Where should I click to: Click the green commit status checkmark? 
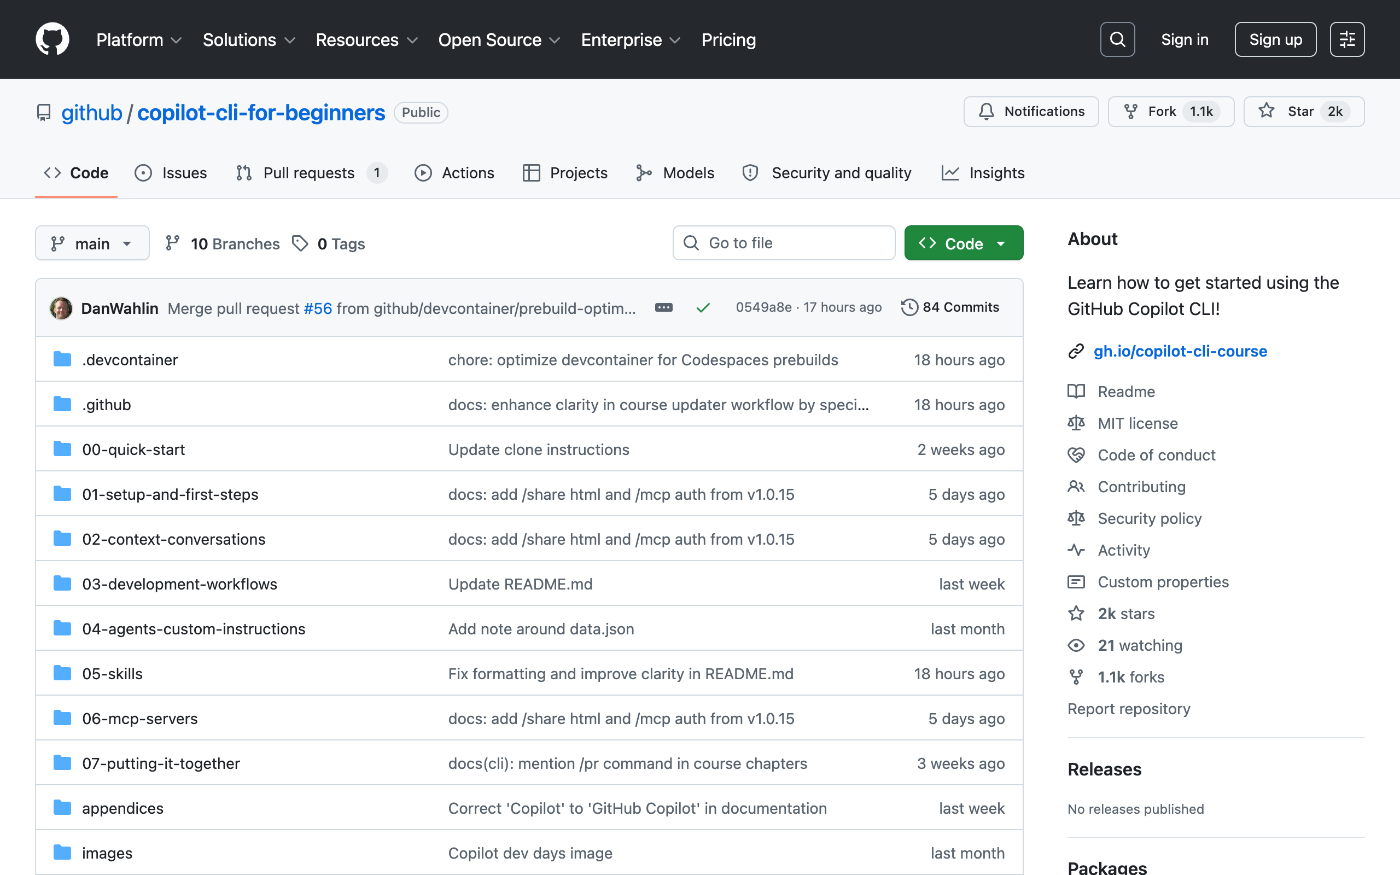(x=703, y=308)
